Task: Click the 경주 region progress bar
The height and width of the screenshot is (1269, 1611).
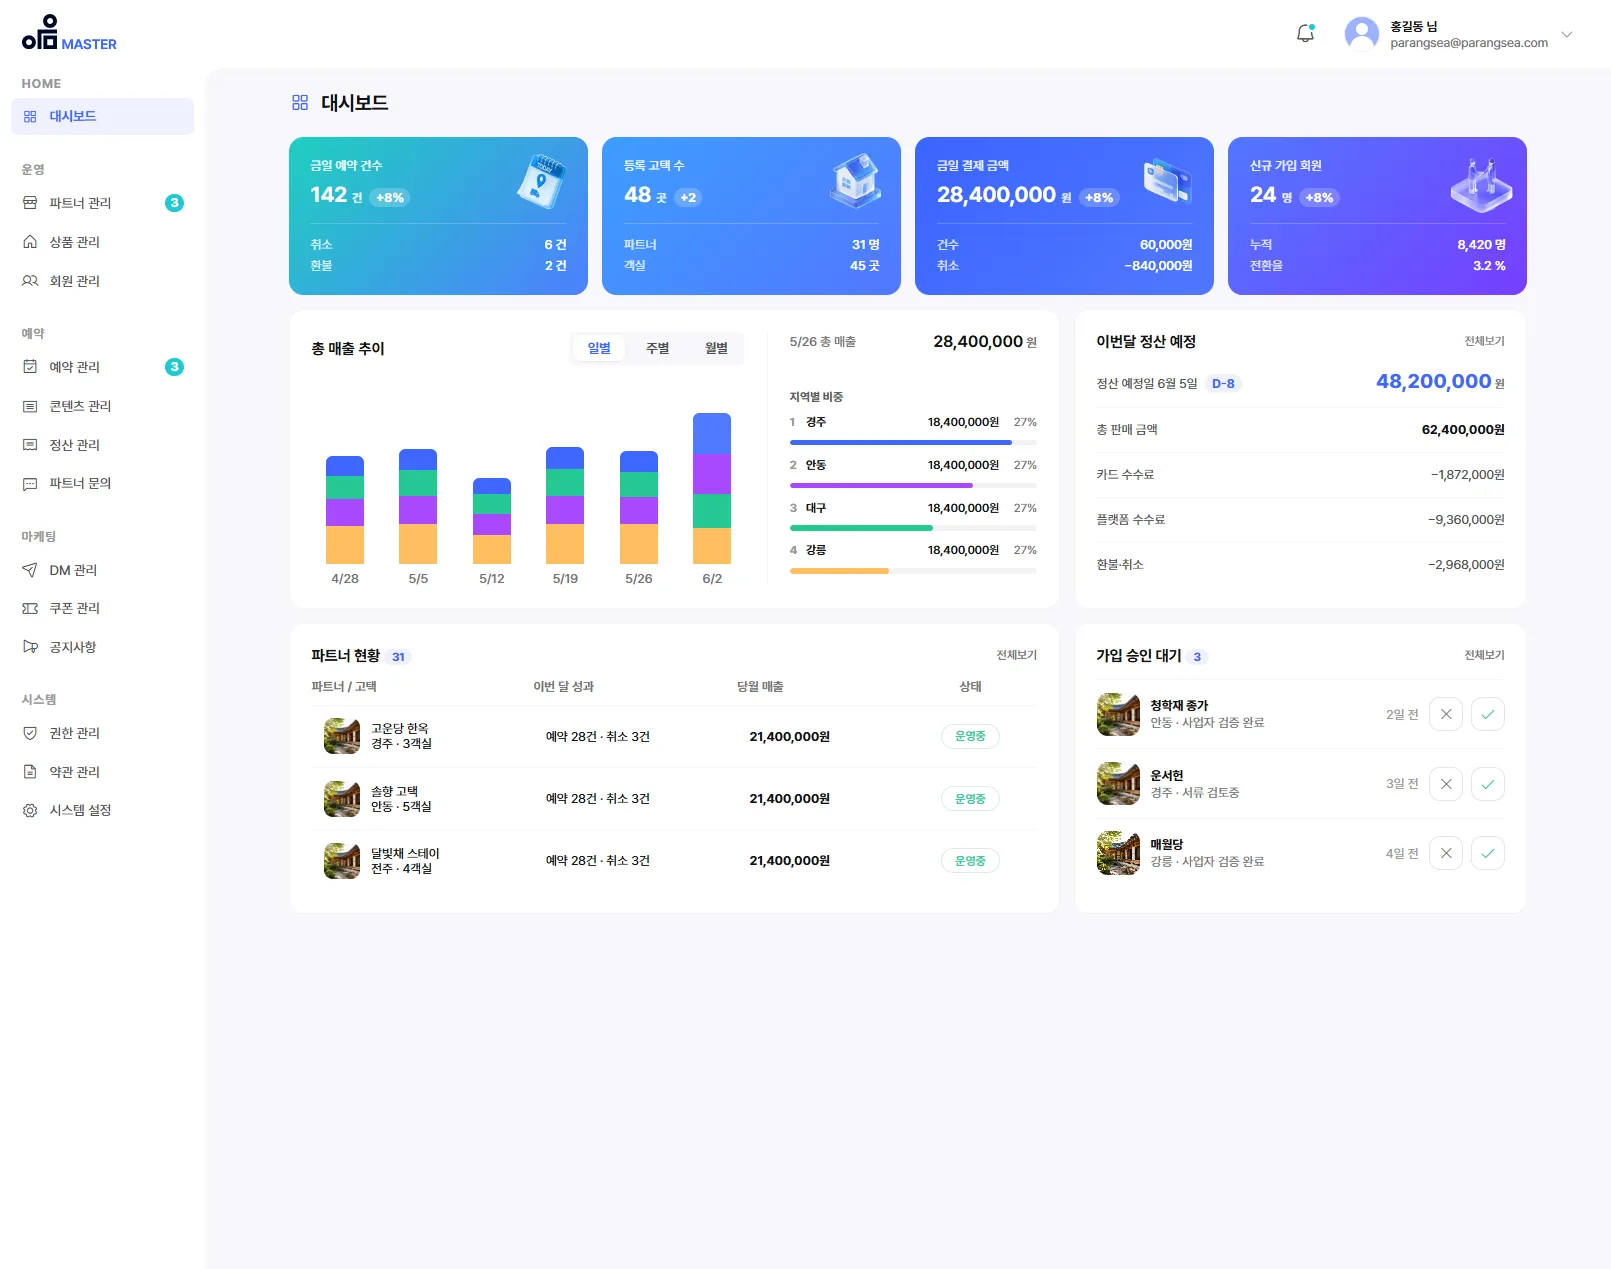Action: click(x=913, y=442)
